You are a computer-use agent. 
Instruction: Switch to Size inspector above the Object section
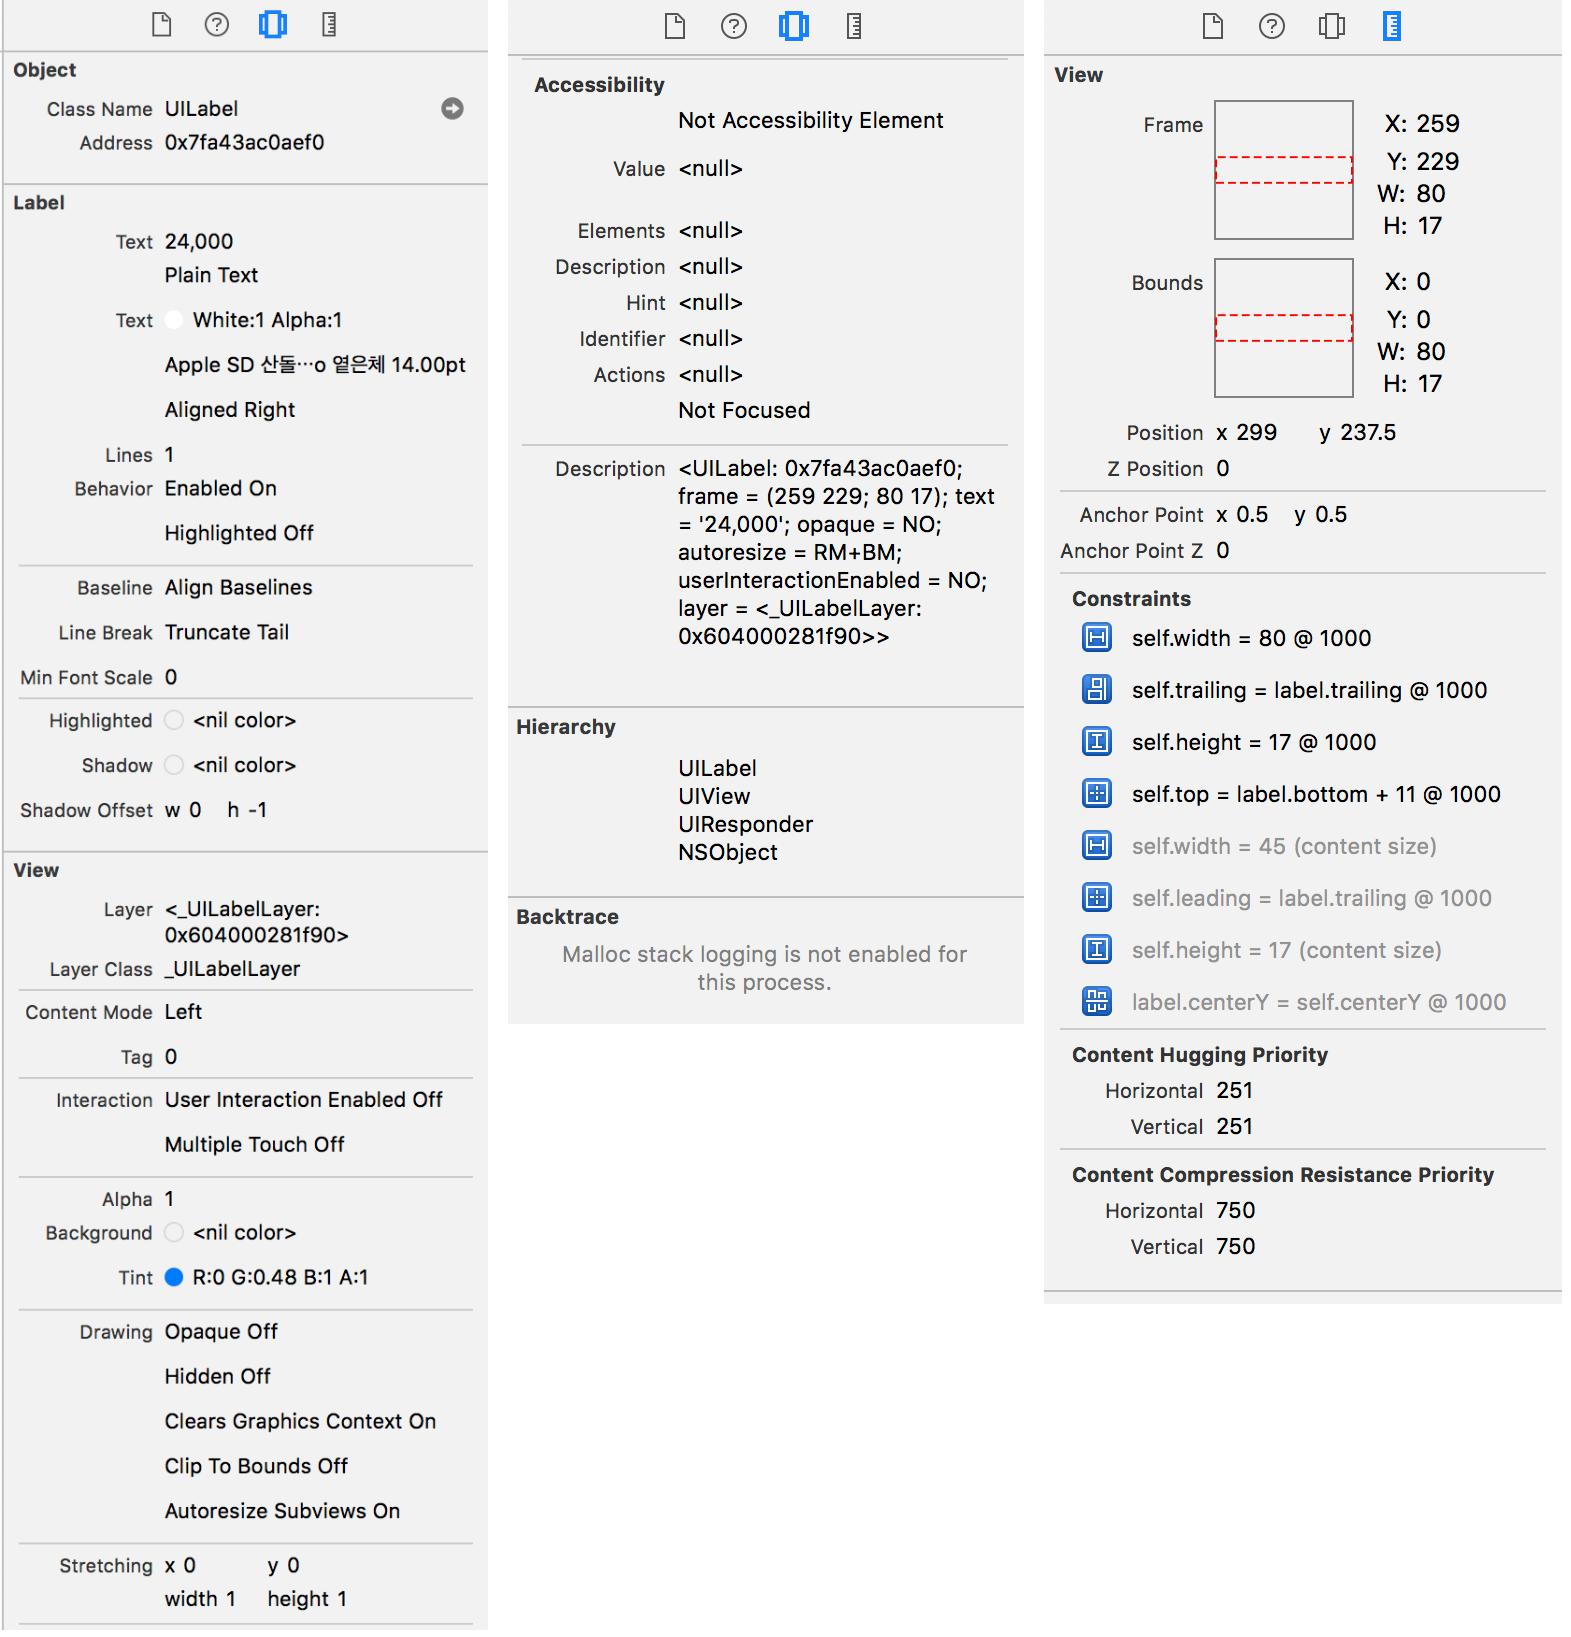(329, 25)
